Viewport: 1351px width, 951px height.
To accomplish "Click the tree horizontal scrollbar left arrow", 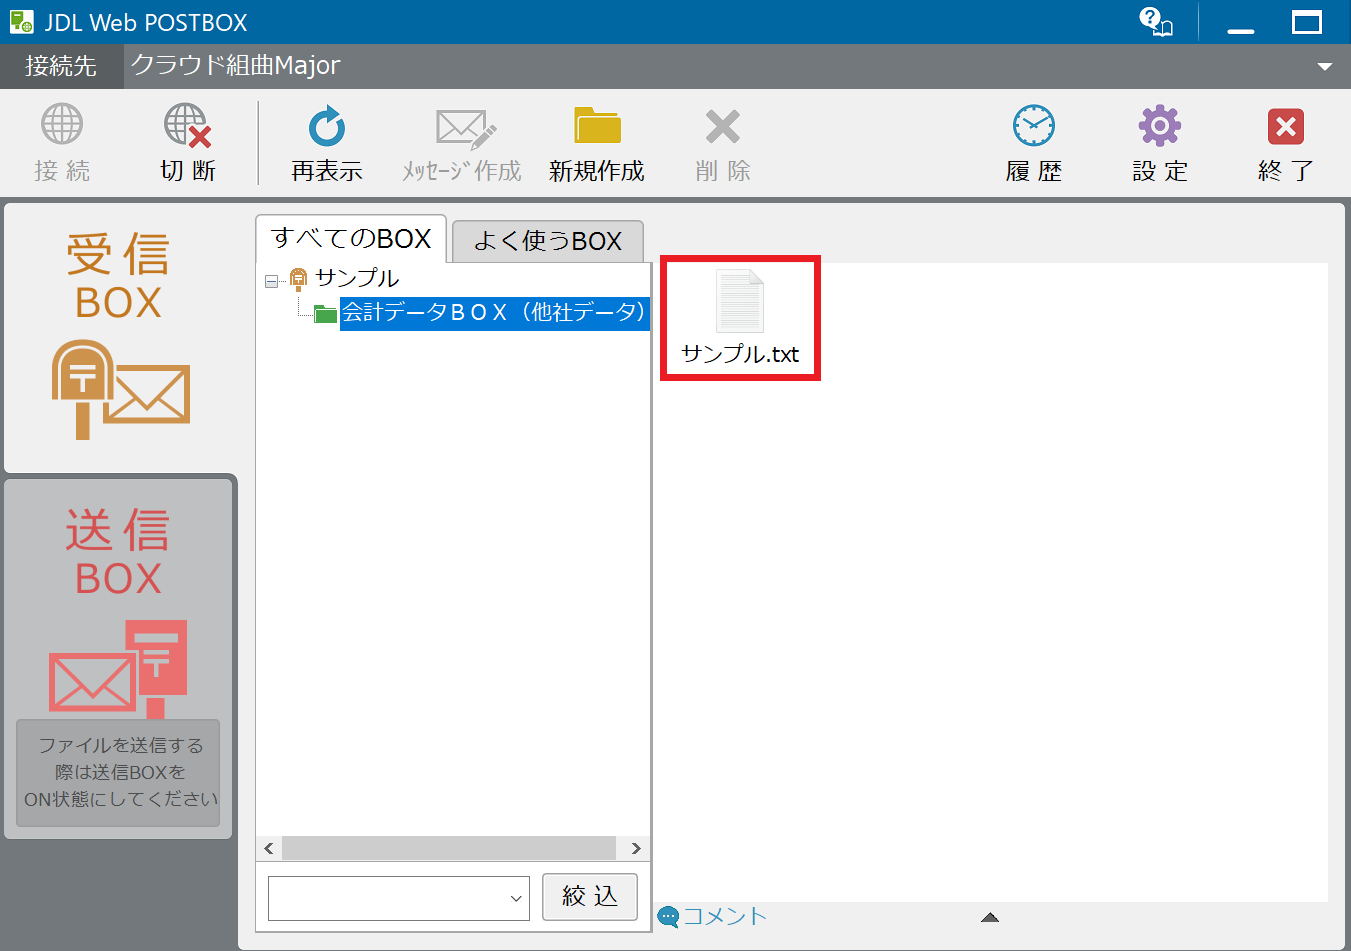I will [269, 848].
